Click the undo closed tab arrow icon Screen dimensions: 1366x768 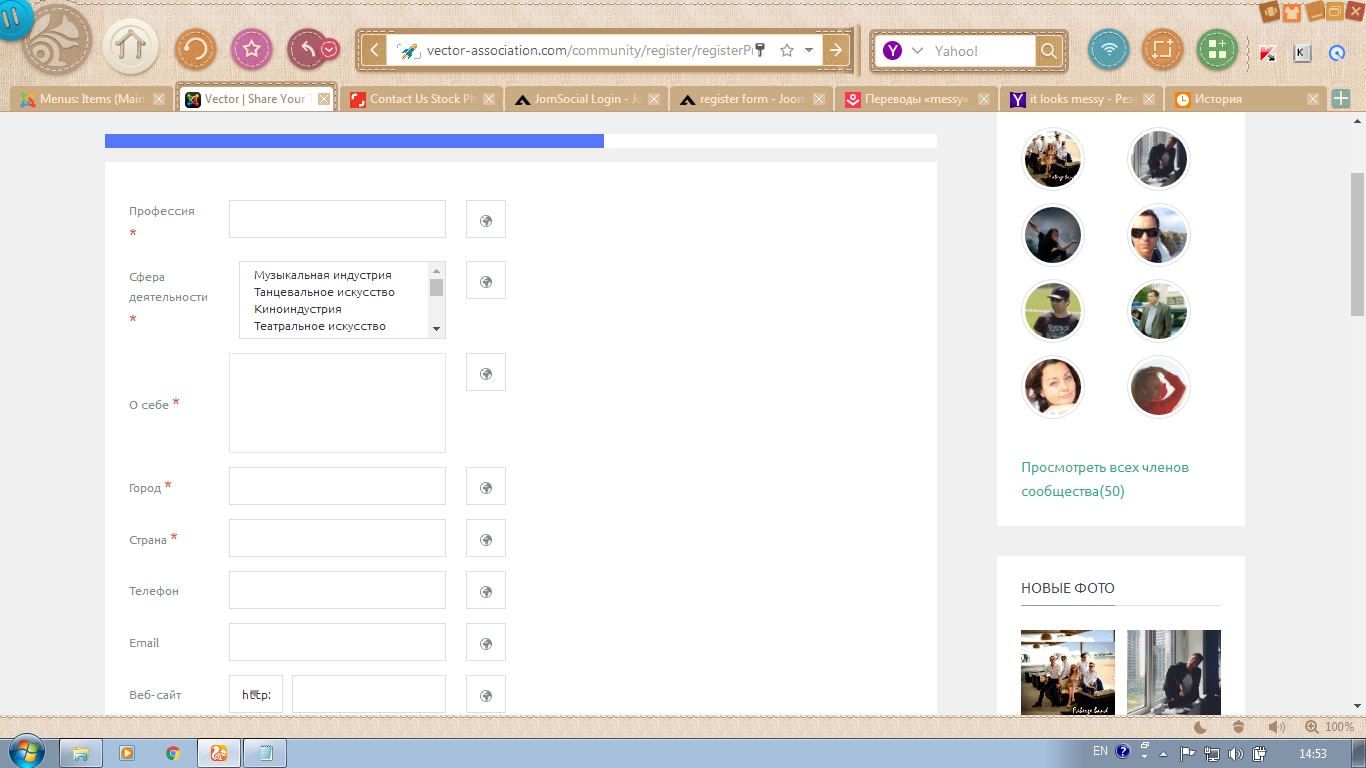[307, 49]
